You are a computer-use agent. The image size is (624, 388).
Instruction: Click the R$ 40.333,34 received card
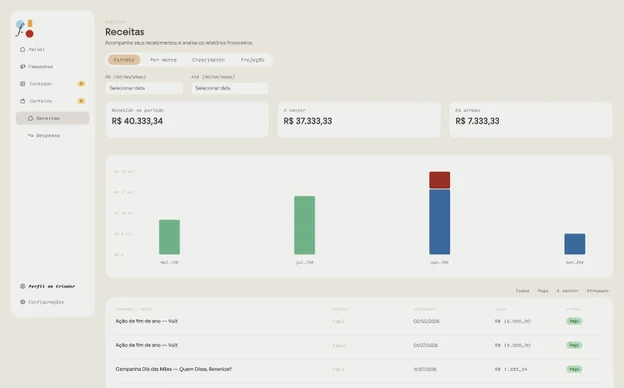[187, 120]
